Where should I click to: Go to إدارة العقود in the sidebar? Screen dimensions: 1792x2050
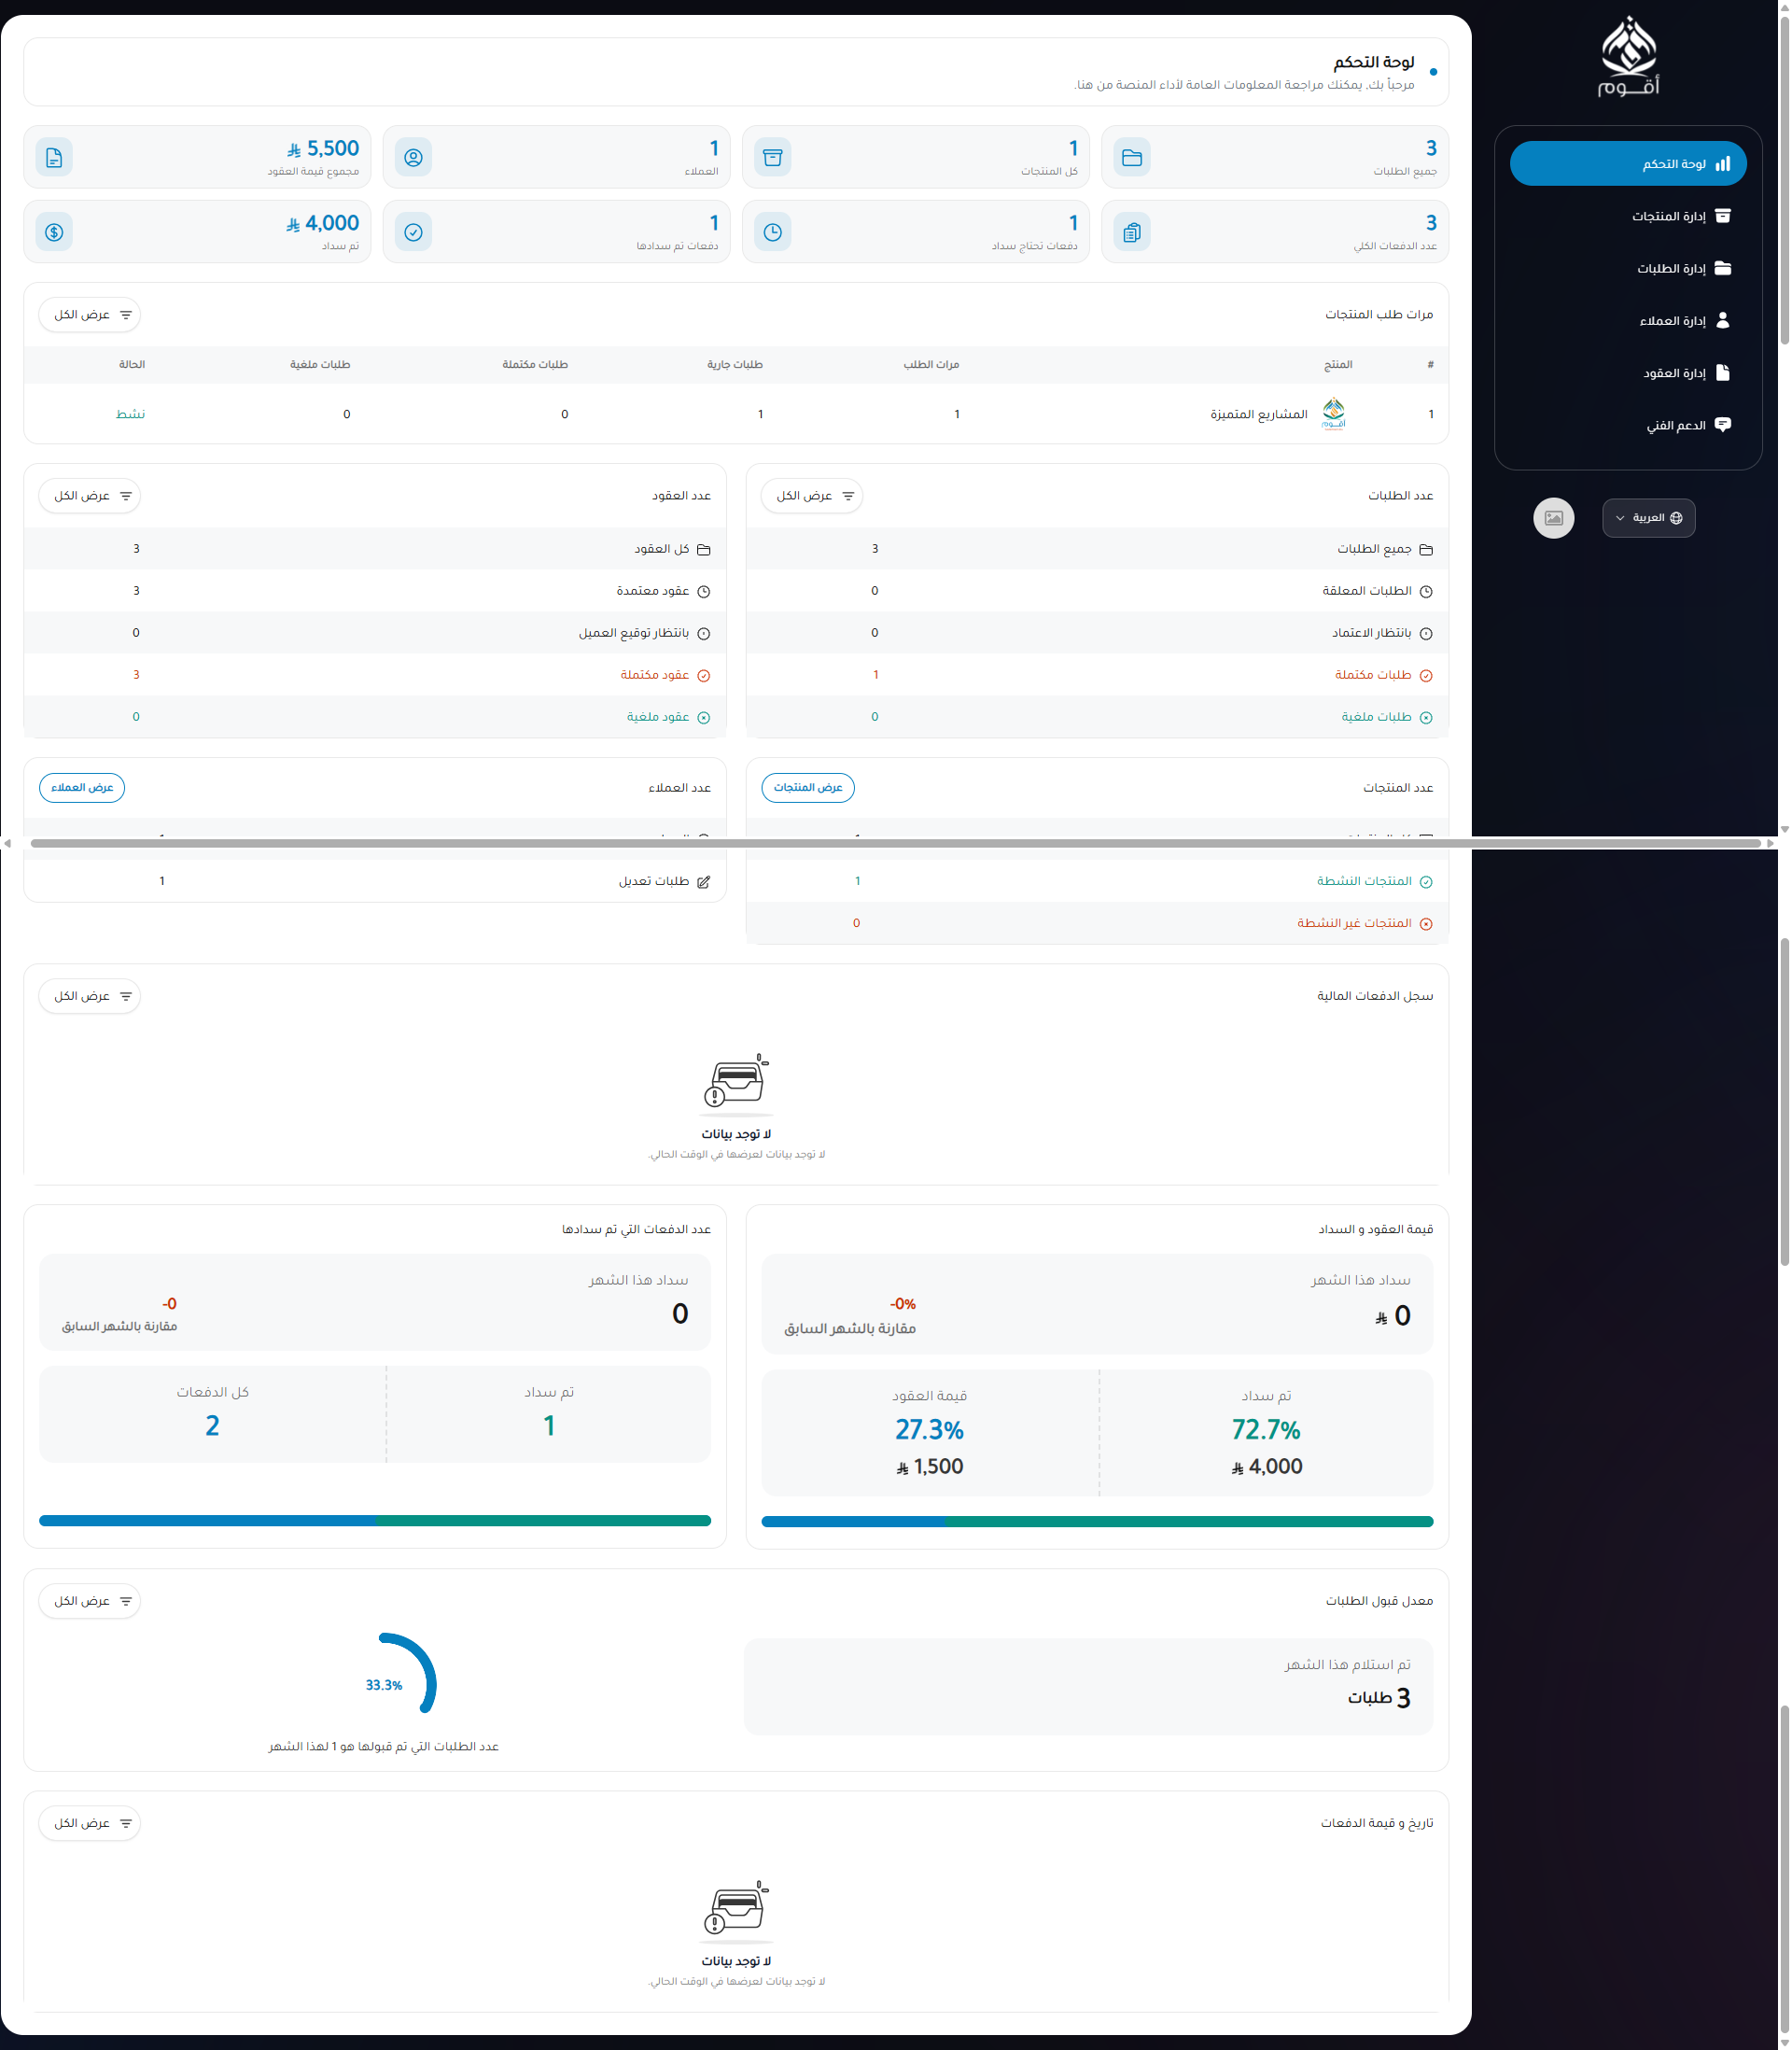(1685, 373)
